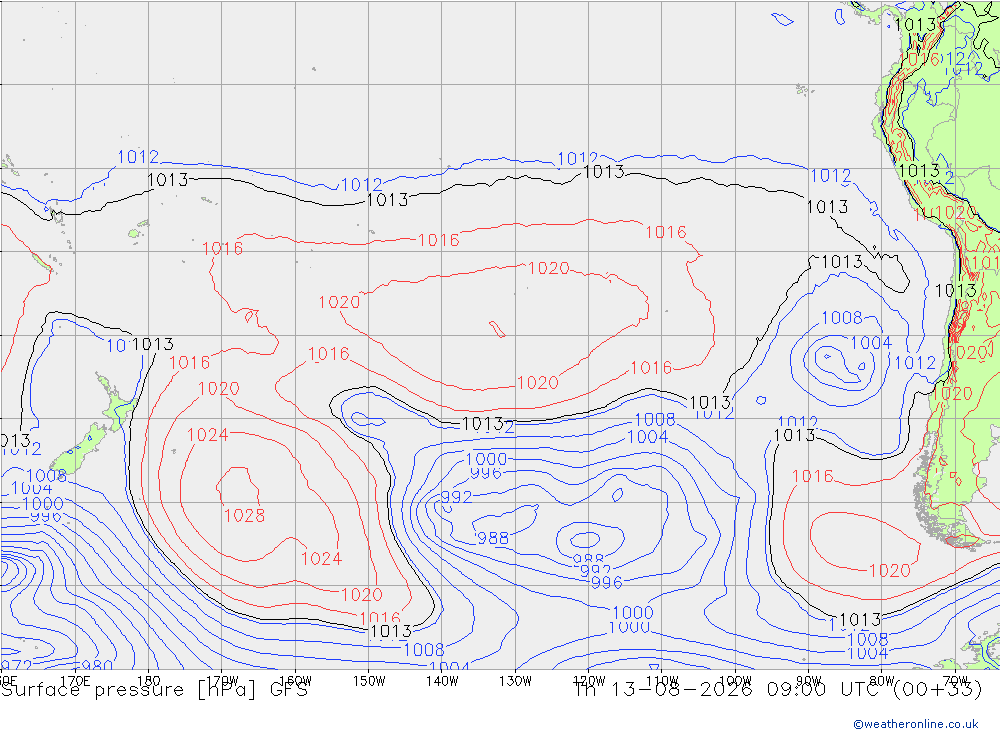1000x733 pixels.
Task: Open the weatheronline.co.uk copyright link
Action: tap(916, 724)
